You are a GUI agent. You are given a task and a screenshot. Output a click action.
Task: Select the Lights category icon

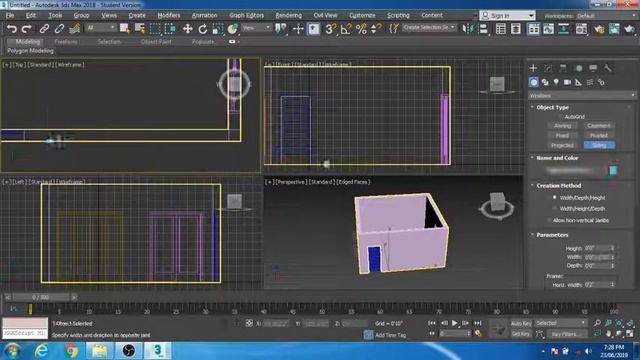[556, 82]
